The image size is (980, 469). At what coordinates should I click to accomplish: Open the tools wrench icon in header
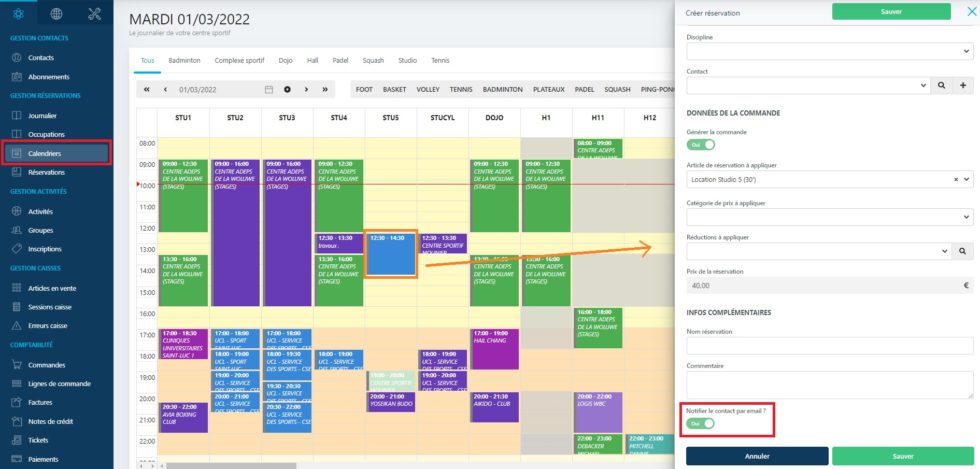(x=95, y=14)
